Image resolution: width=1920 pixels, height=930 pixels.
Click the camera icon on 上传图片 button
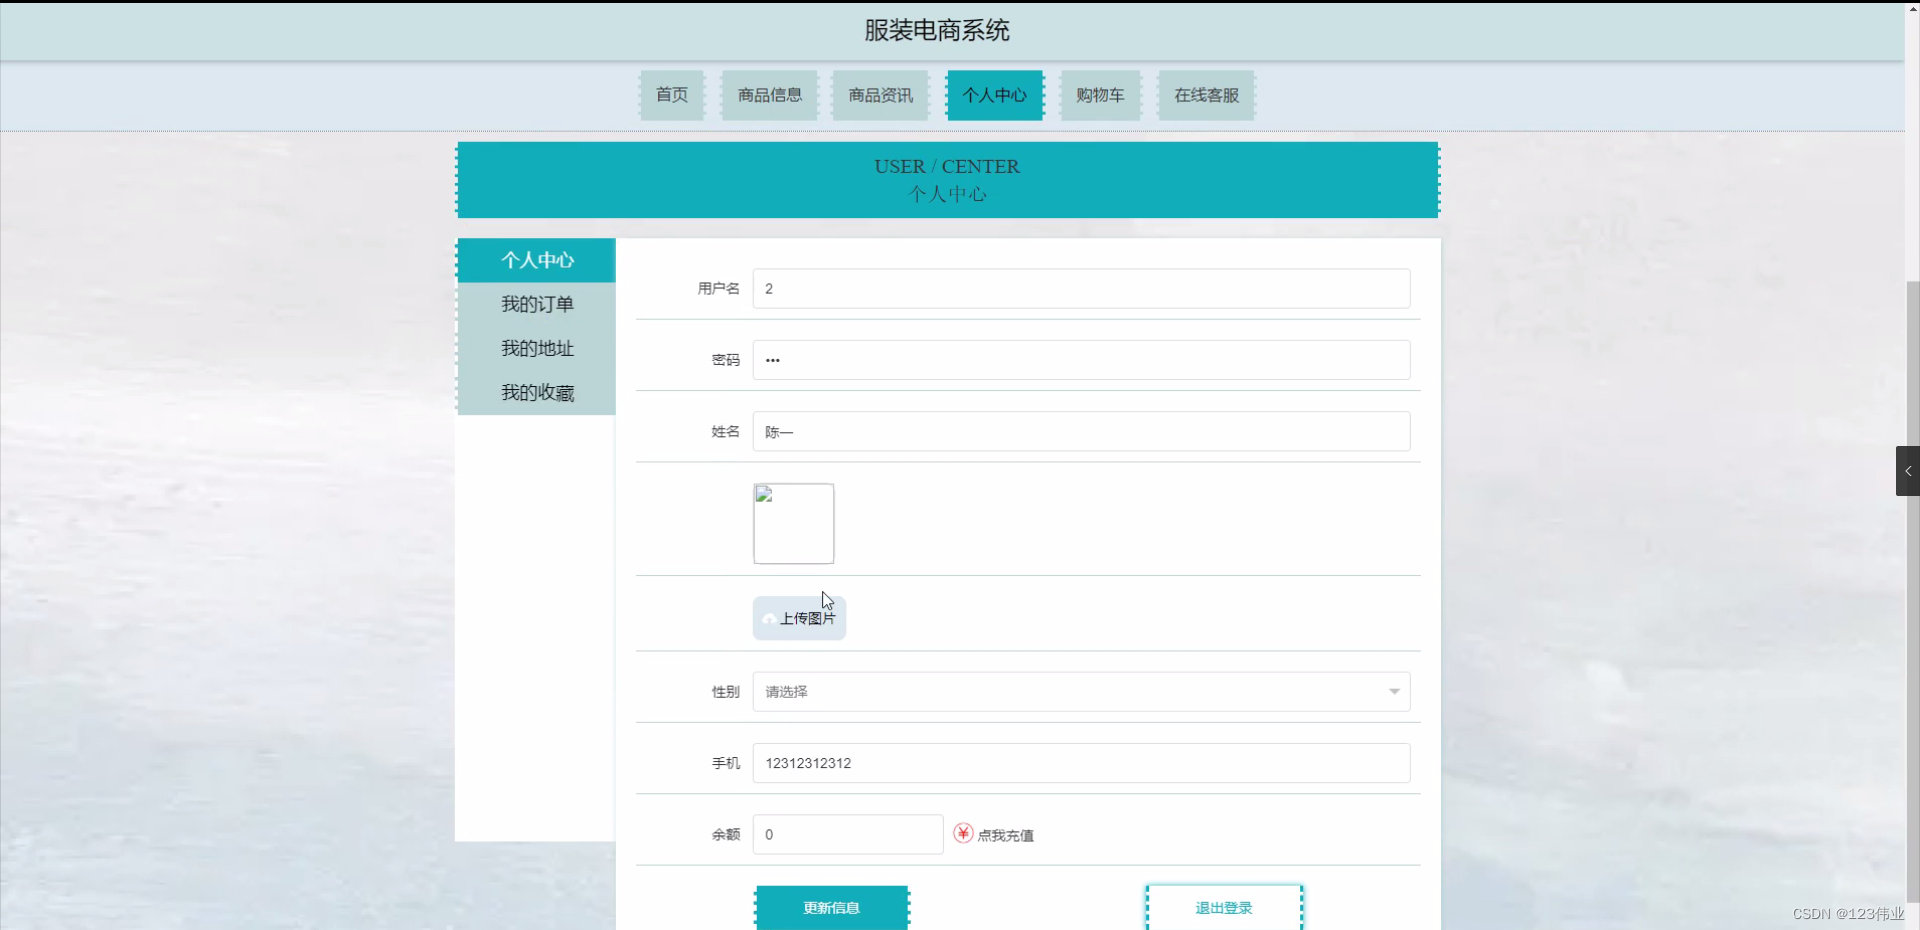click(x=768, y=619)
